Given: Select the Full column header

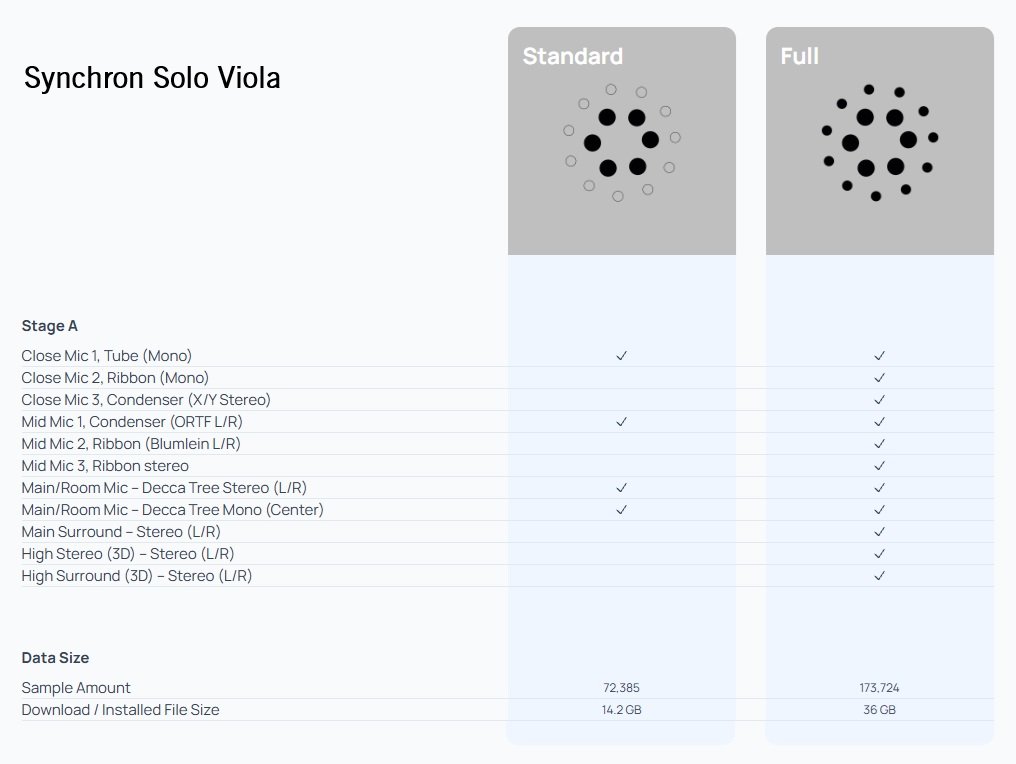Looking at the screenshot, I should tap(800, 56).
